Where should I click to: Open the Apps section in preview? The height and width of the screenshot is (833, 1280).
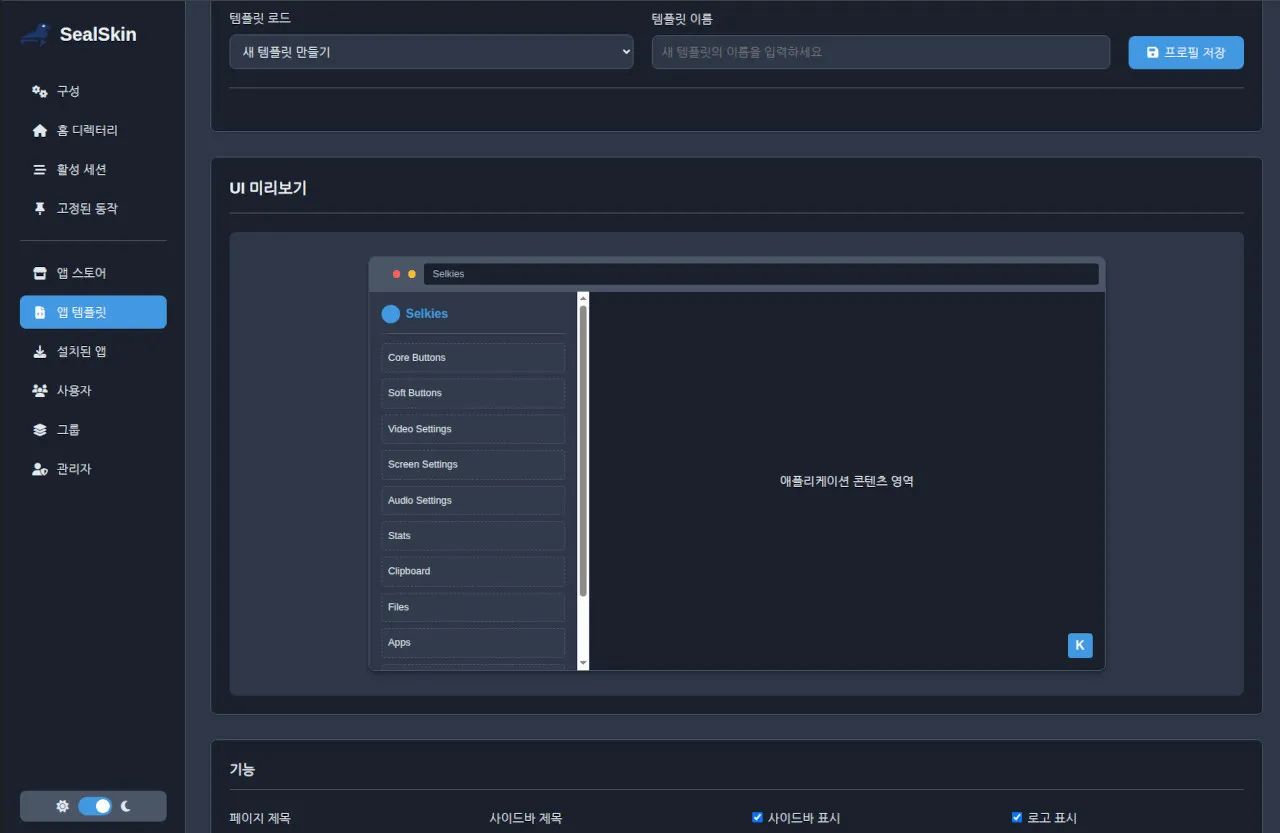pyautogui.click(x=473, y=643)
